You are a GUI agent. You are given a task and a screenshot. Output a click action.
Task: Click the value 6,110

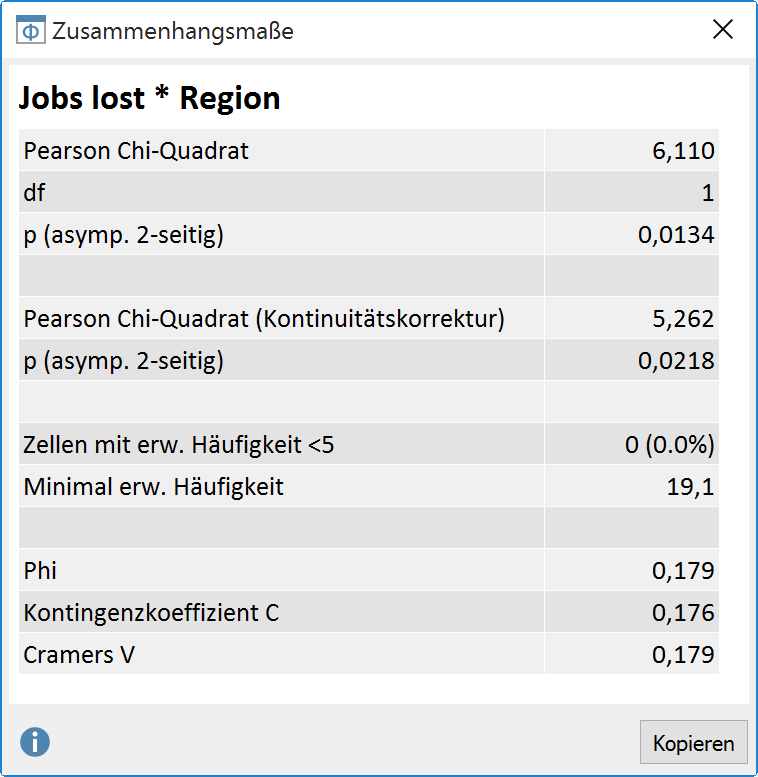pyautogui.click(x=683, y=151)
